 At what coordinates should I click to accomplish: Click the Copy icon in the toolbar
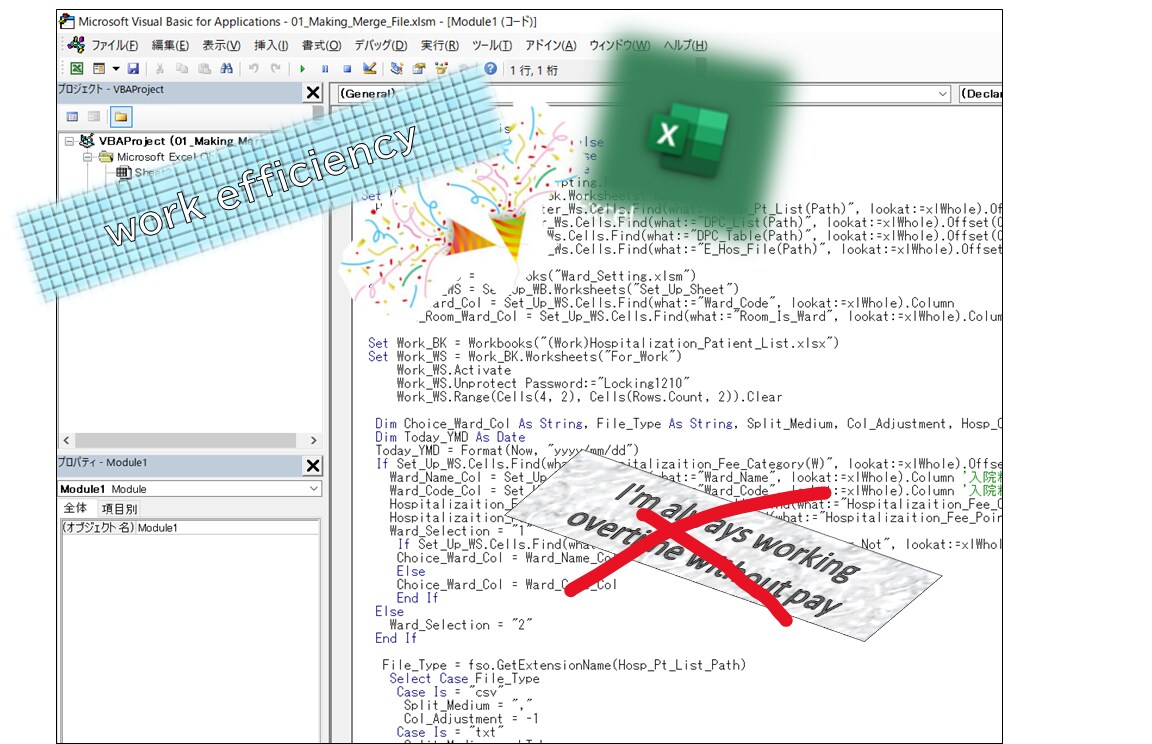tap(182, 68)
